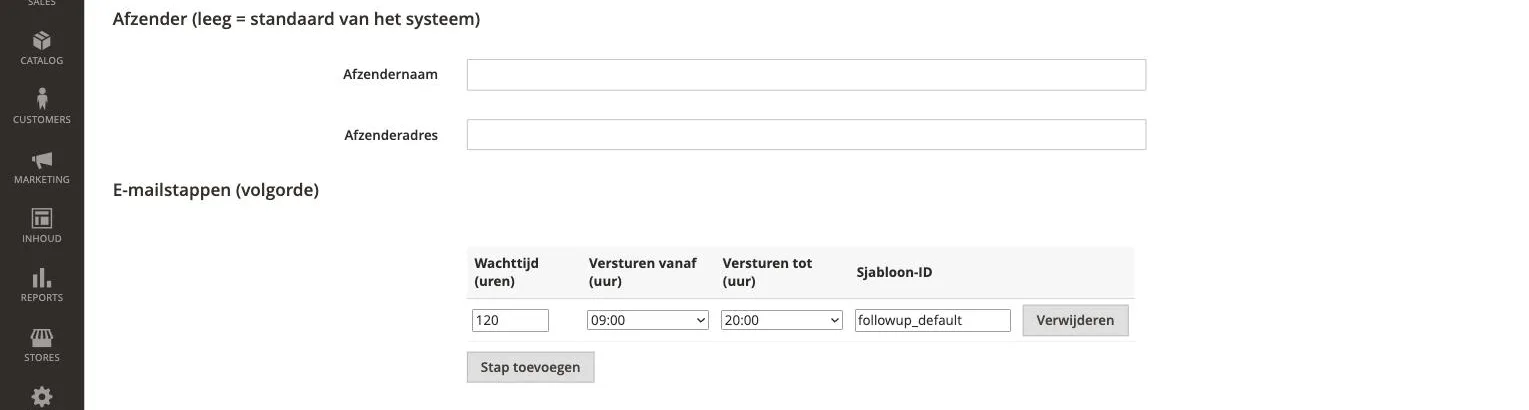This screenshot has width=1529, height=410.
Task: Click the Wachttijd field containing 120
Action: point(510,321)
